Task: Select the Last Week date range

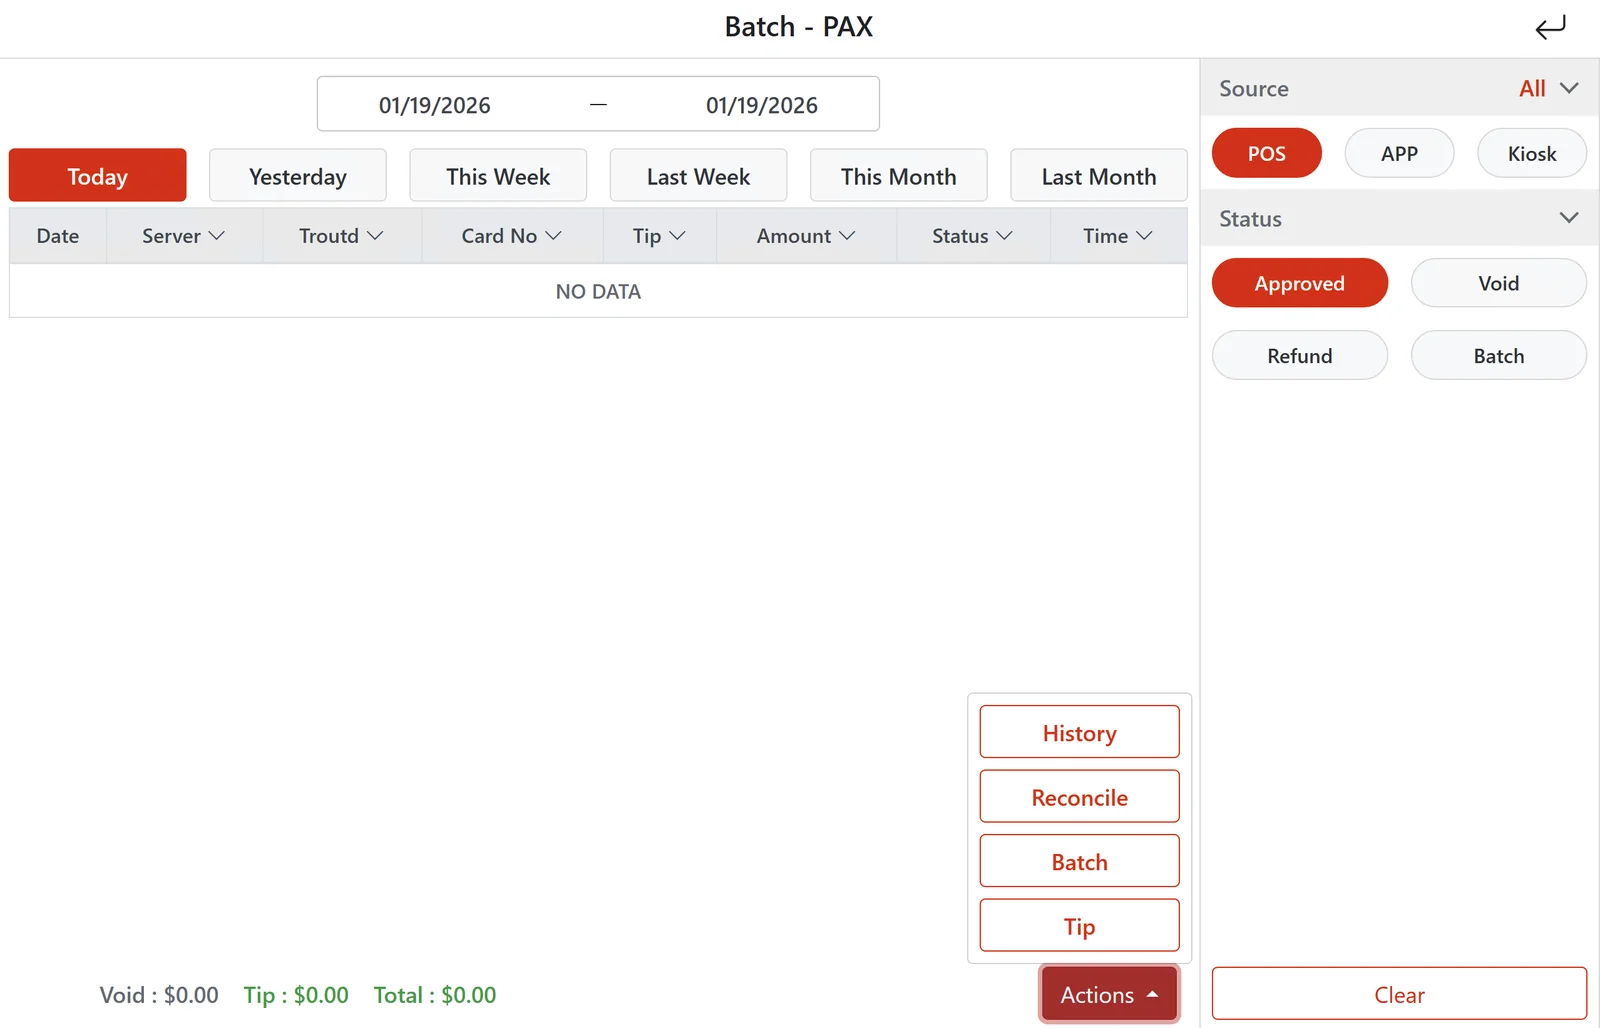Action: tap(698, 176)
